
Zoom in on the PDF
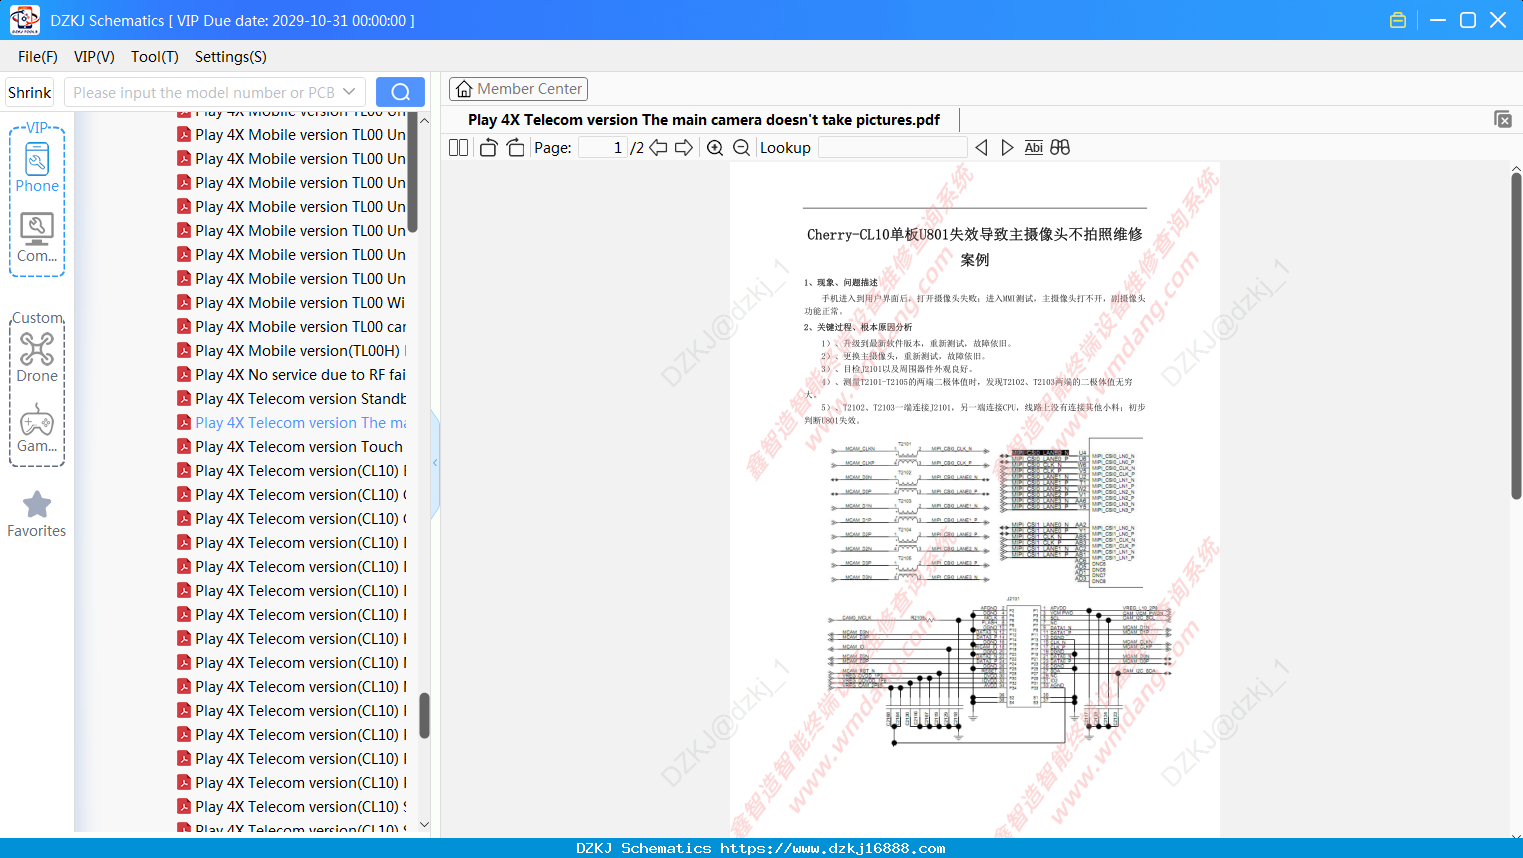click(x=715, y=148)
